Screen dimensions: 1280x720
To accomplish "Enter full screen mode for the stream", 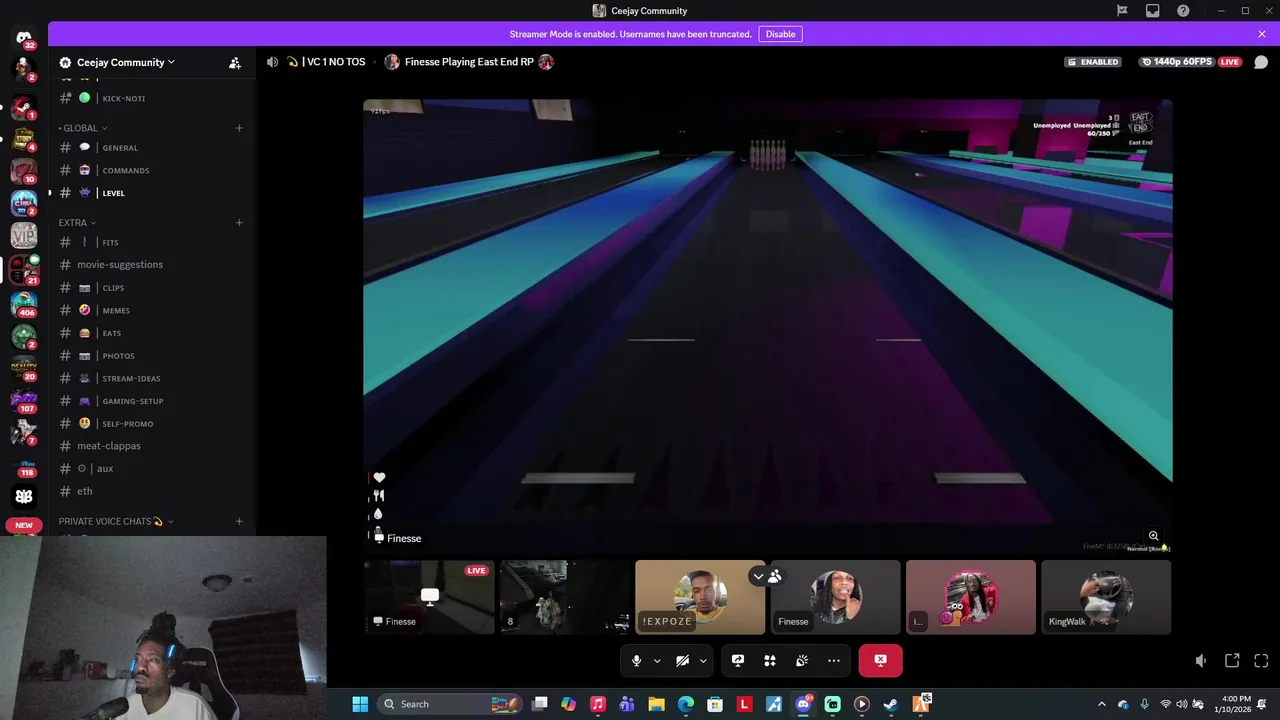I will point(1261,660).
